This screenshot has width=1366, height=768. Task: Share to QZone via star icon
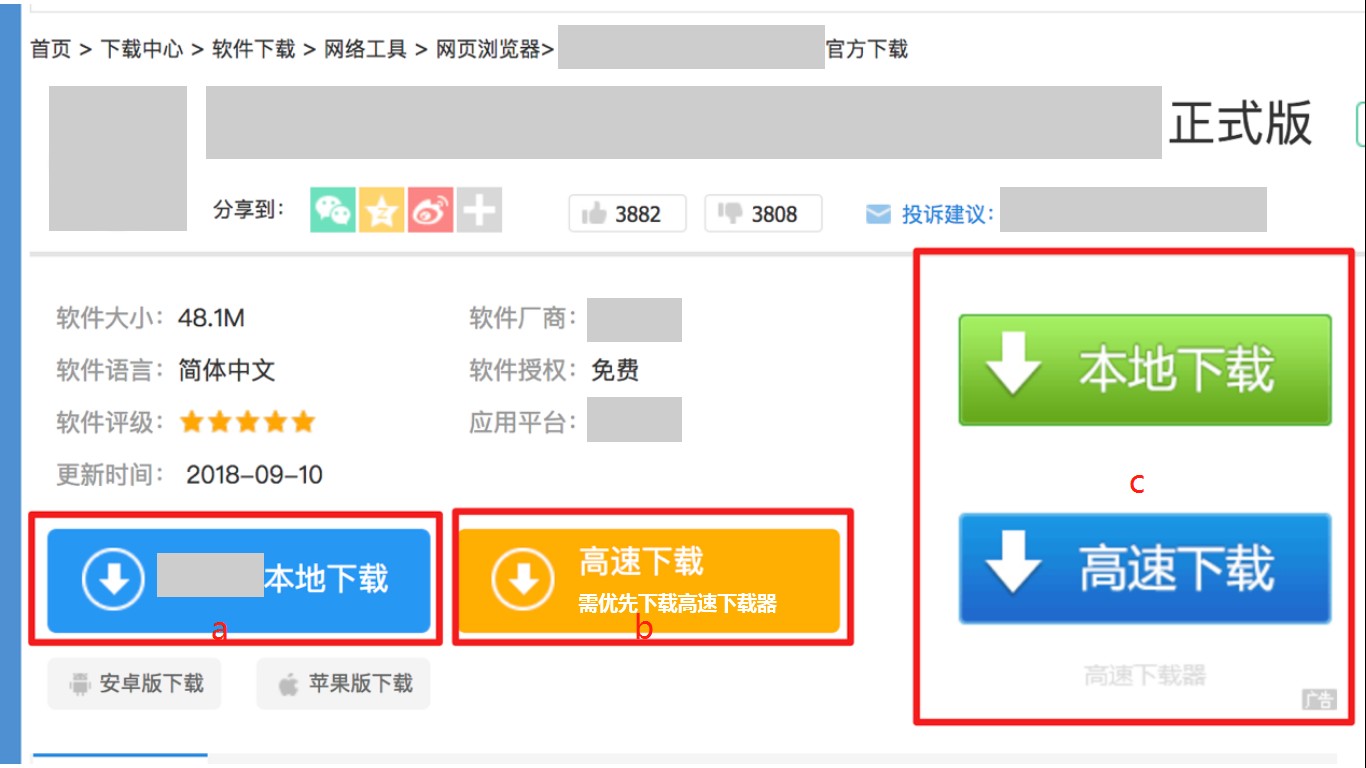[x=381, y=211]
